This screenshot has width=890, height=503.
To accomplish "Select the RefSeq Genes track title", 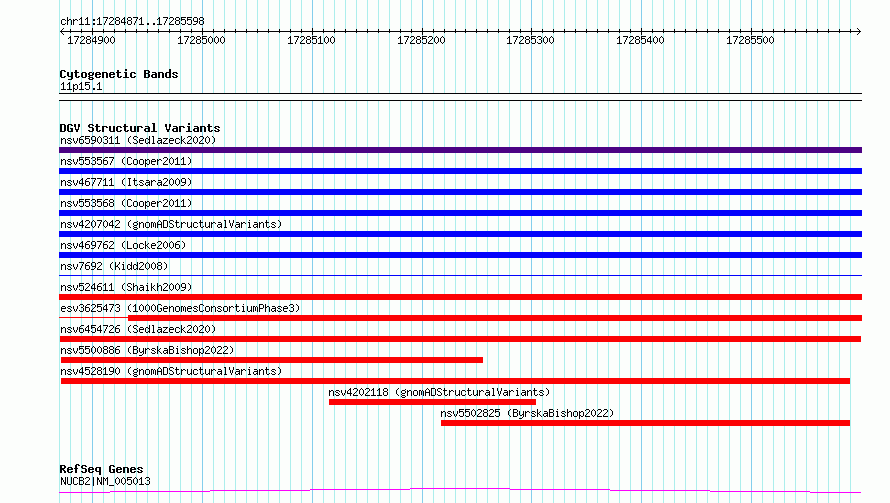I will click(x=101, y=469).
